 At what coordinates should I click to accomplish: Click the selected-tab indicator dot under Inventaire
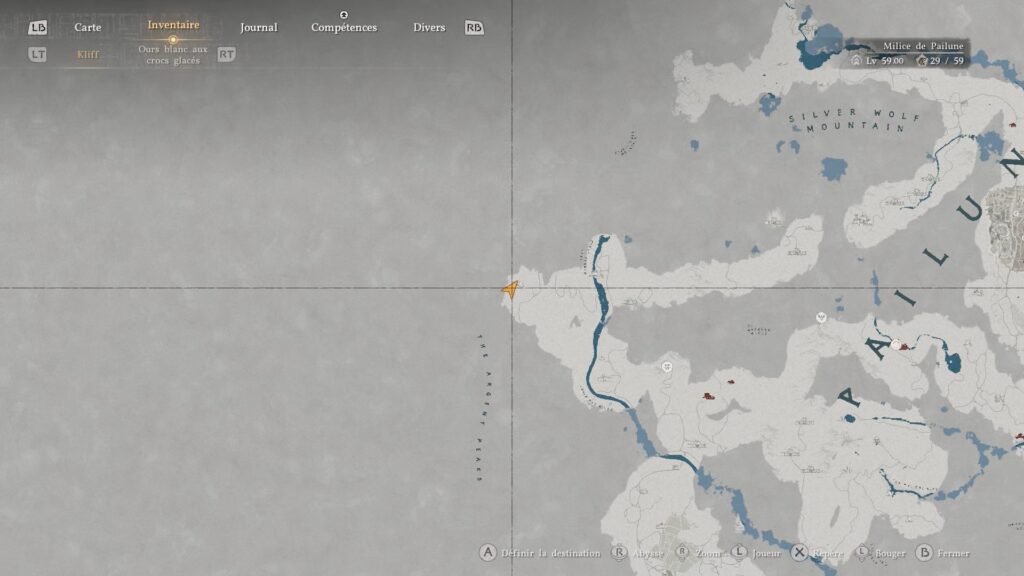(173, 39)
